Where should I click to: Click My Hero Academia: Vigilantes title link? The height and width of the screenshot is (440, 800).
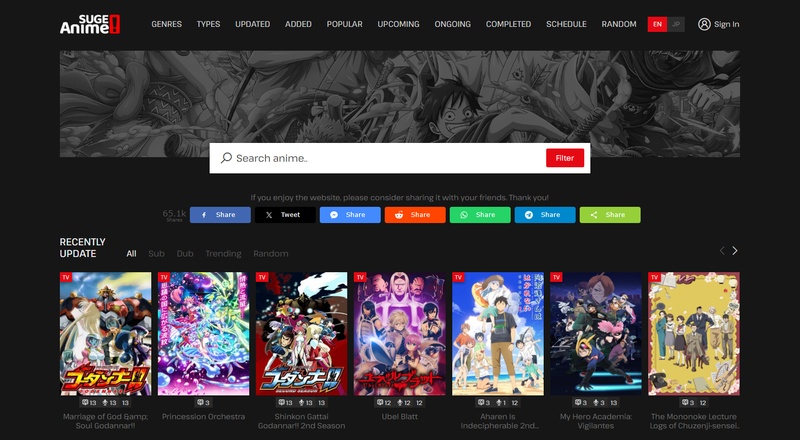pyautogui.click(x=596, y=421)
